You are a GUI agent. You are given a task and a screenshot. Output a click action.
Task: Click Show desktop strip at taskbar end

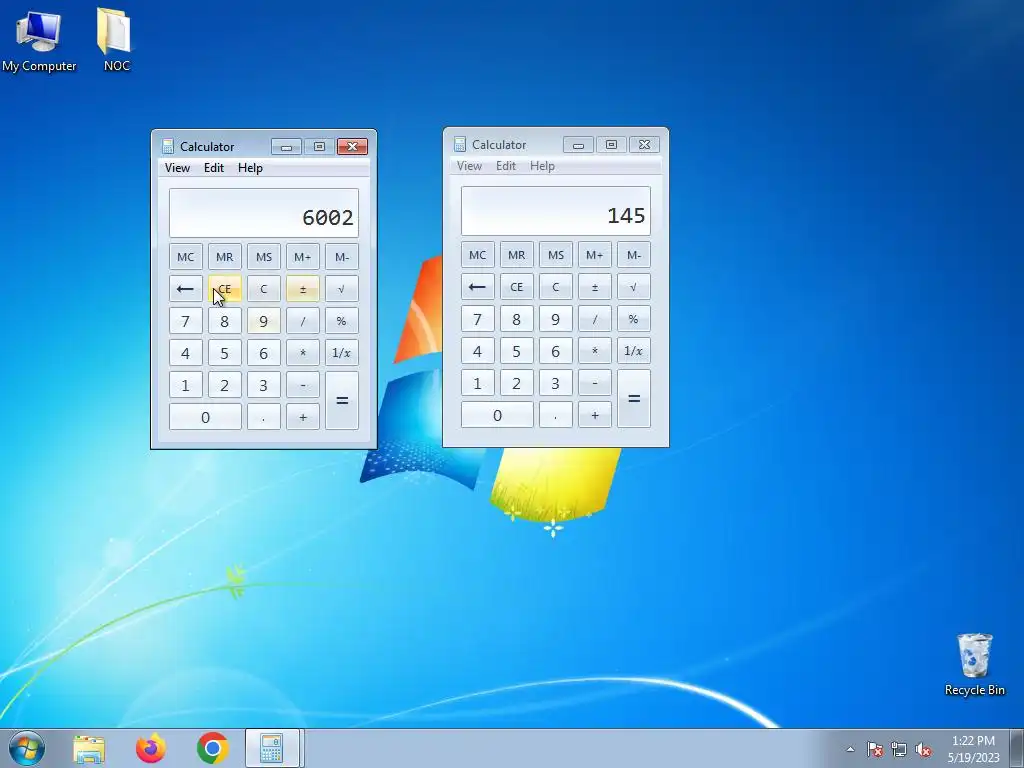pos(1018,748)
